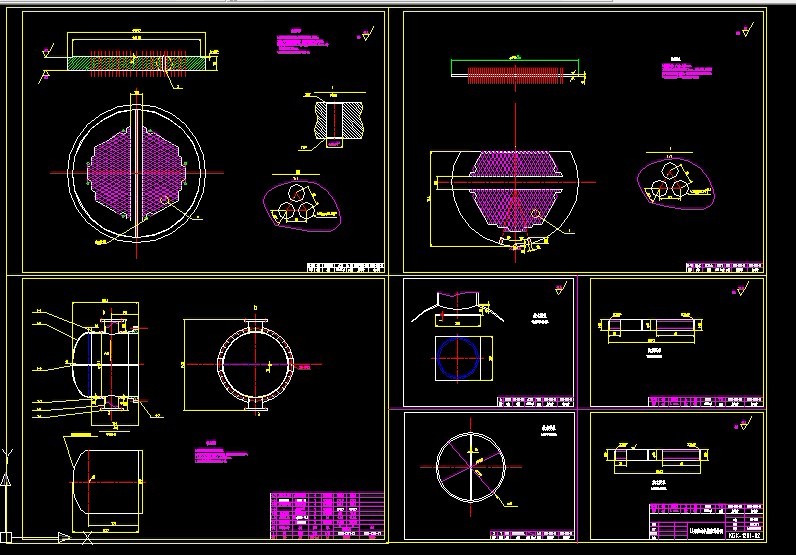Select the magenta notes text in the bottom-left sheet
Screen dimensions: 796x555
(220, 453)
